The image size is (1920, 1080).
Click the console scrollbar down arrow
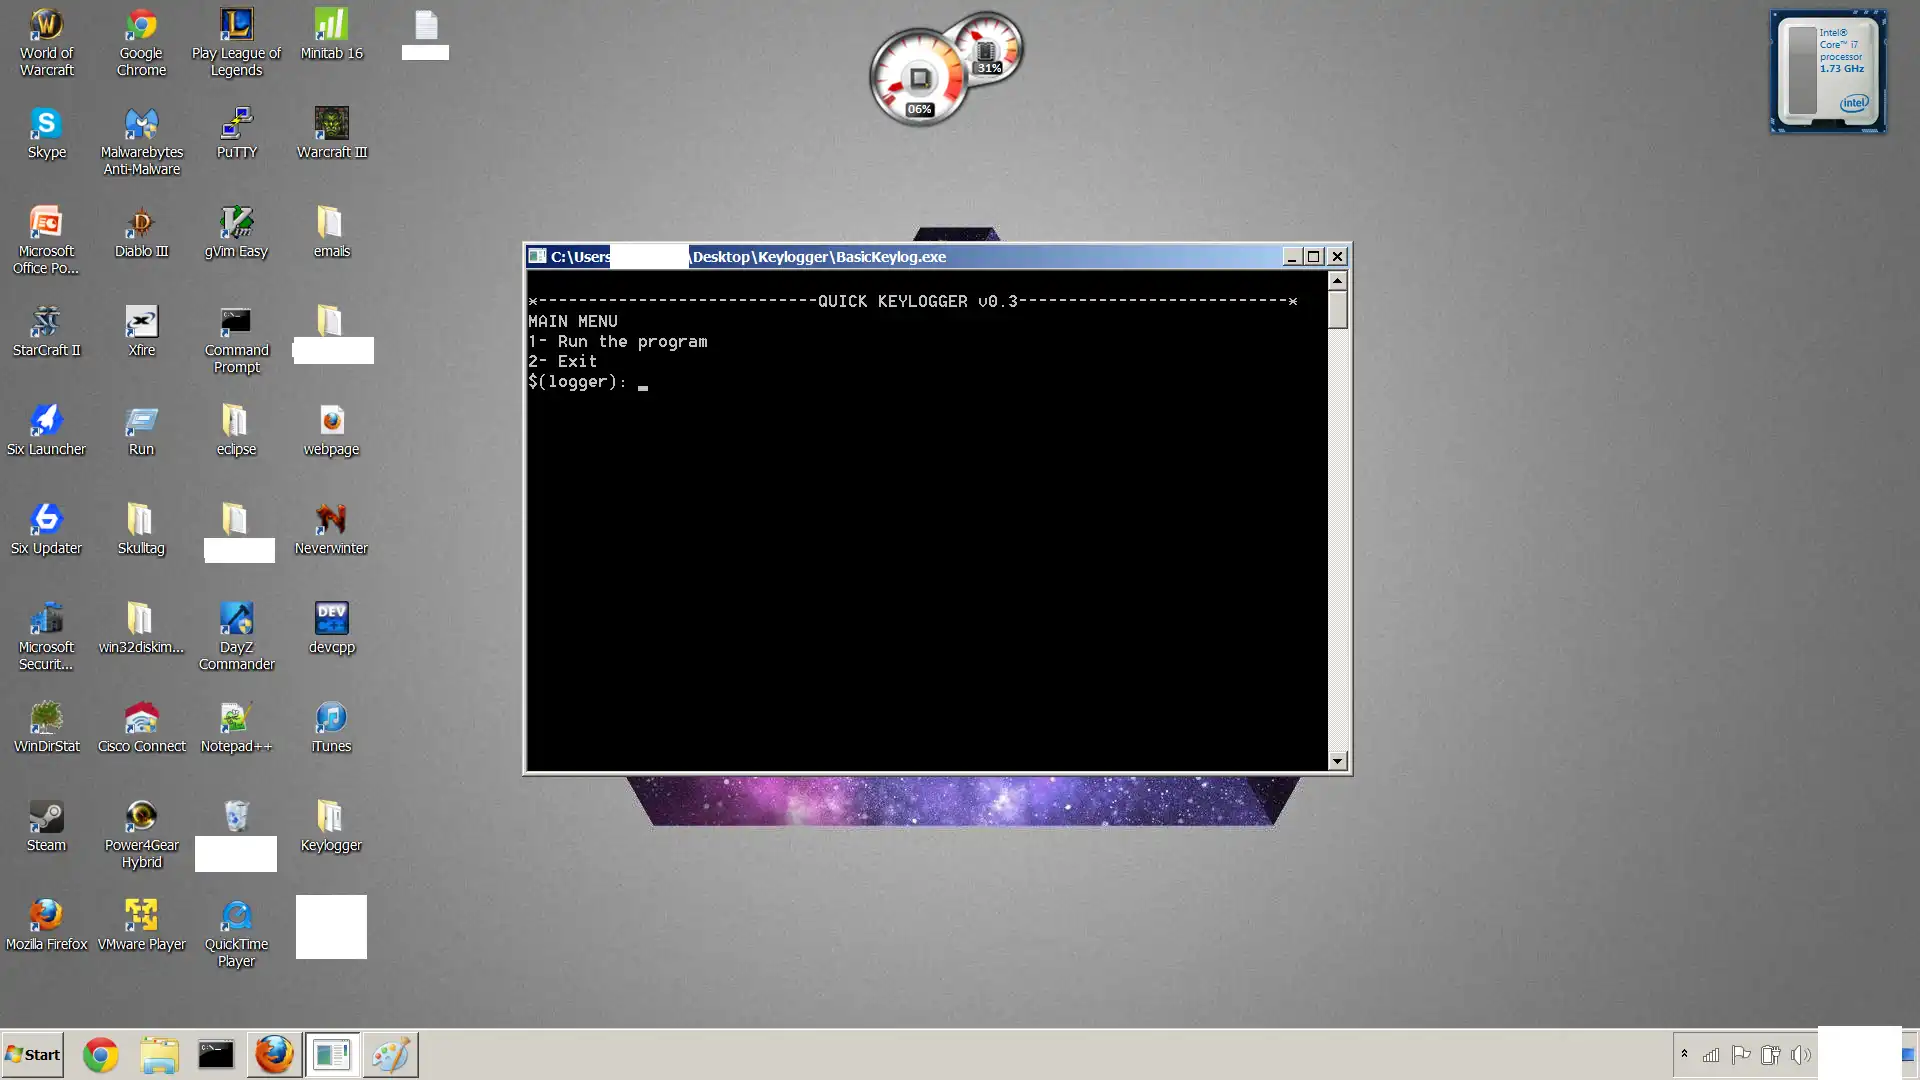point(1337,761)
